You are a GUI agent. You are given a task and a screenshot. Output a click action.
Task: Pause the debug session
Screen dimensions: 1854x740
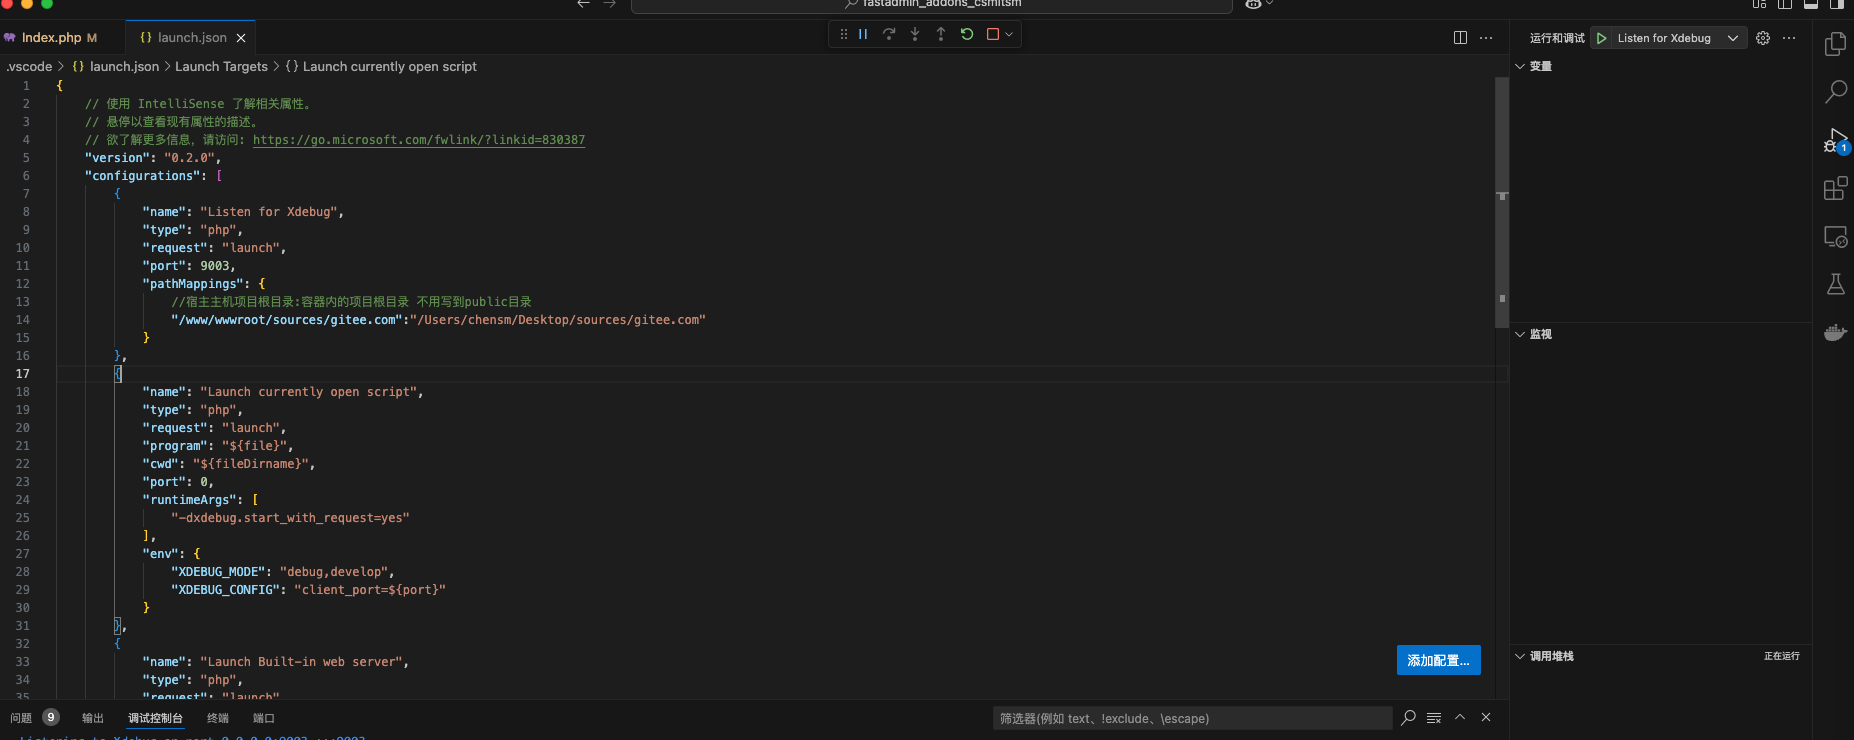click(x=863, y=34)
